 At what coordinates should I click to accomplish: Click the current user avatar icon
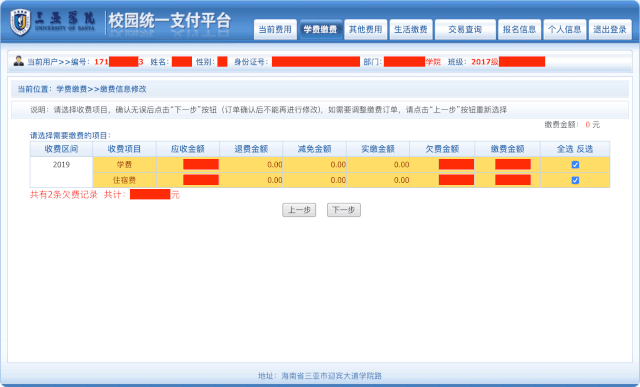pyautogui.click(x=18, y=61)
